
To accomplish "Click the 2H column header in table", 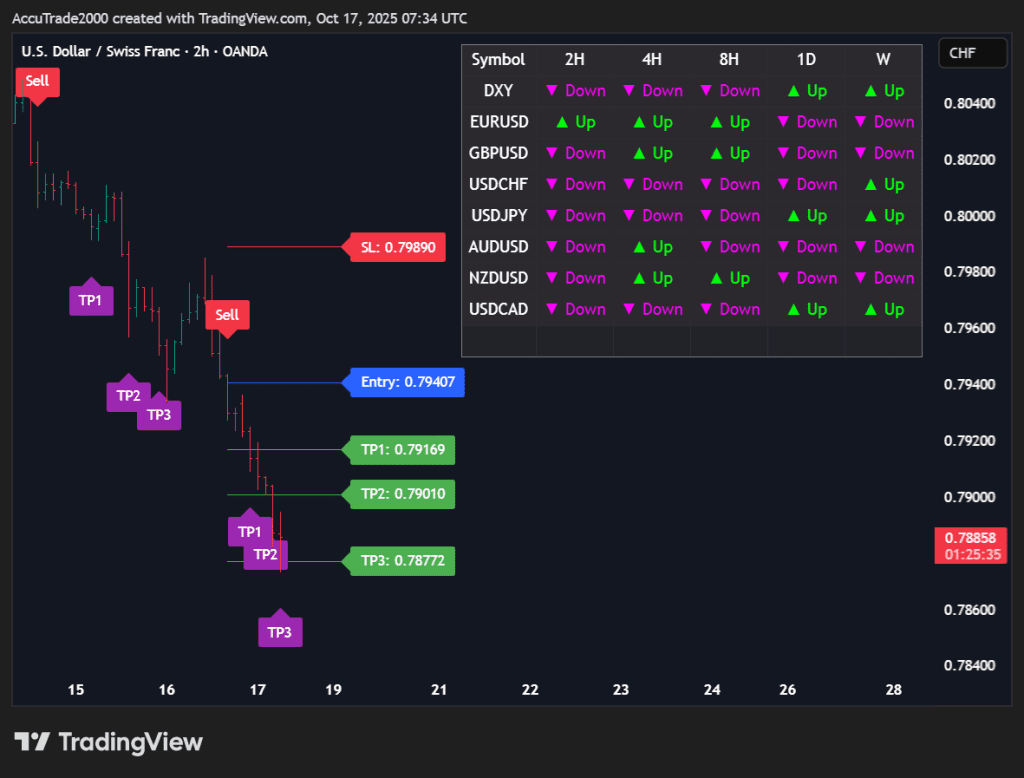I will tap(575, 60).
